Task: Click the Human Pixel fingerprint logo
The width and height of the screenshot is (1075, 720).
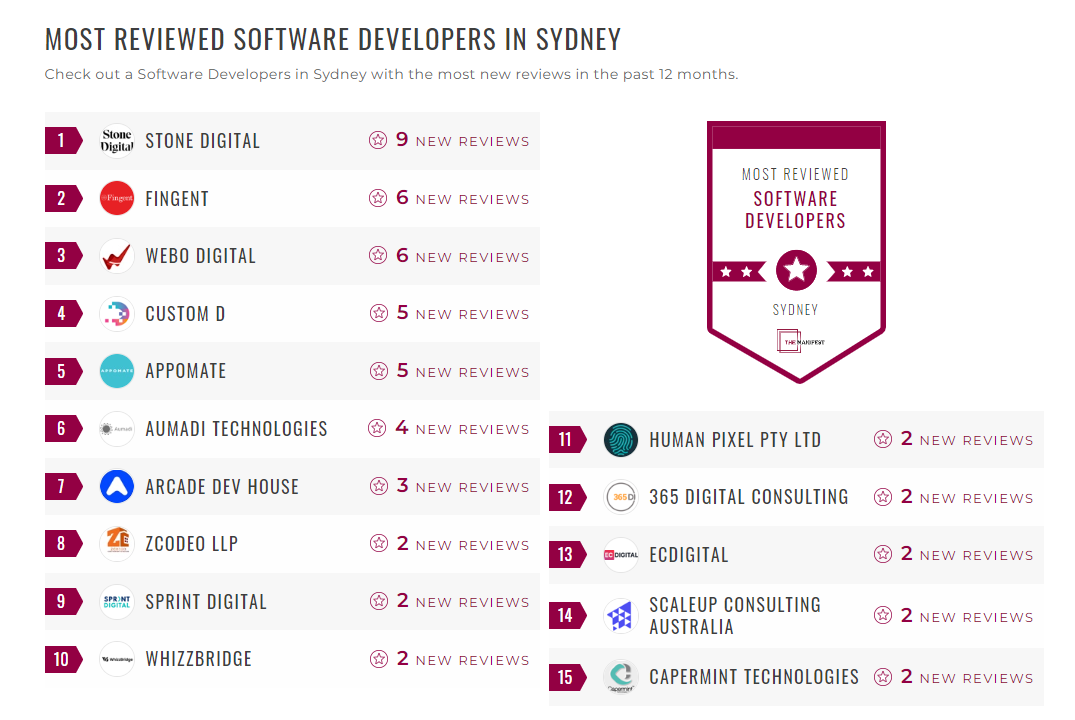Action: [621, 439]
